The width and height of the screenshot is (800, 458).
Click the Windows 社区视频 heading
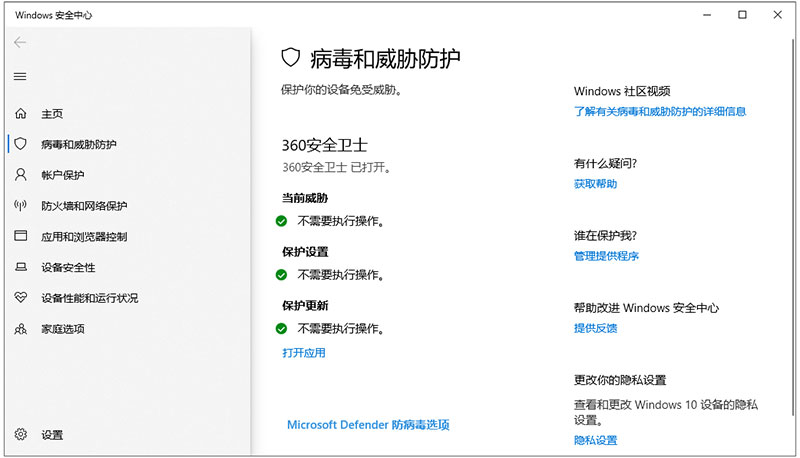pos(622,91)
